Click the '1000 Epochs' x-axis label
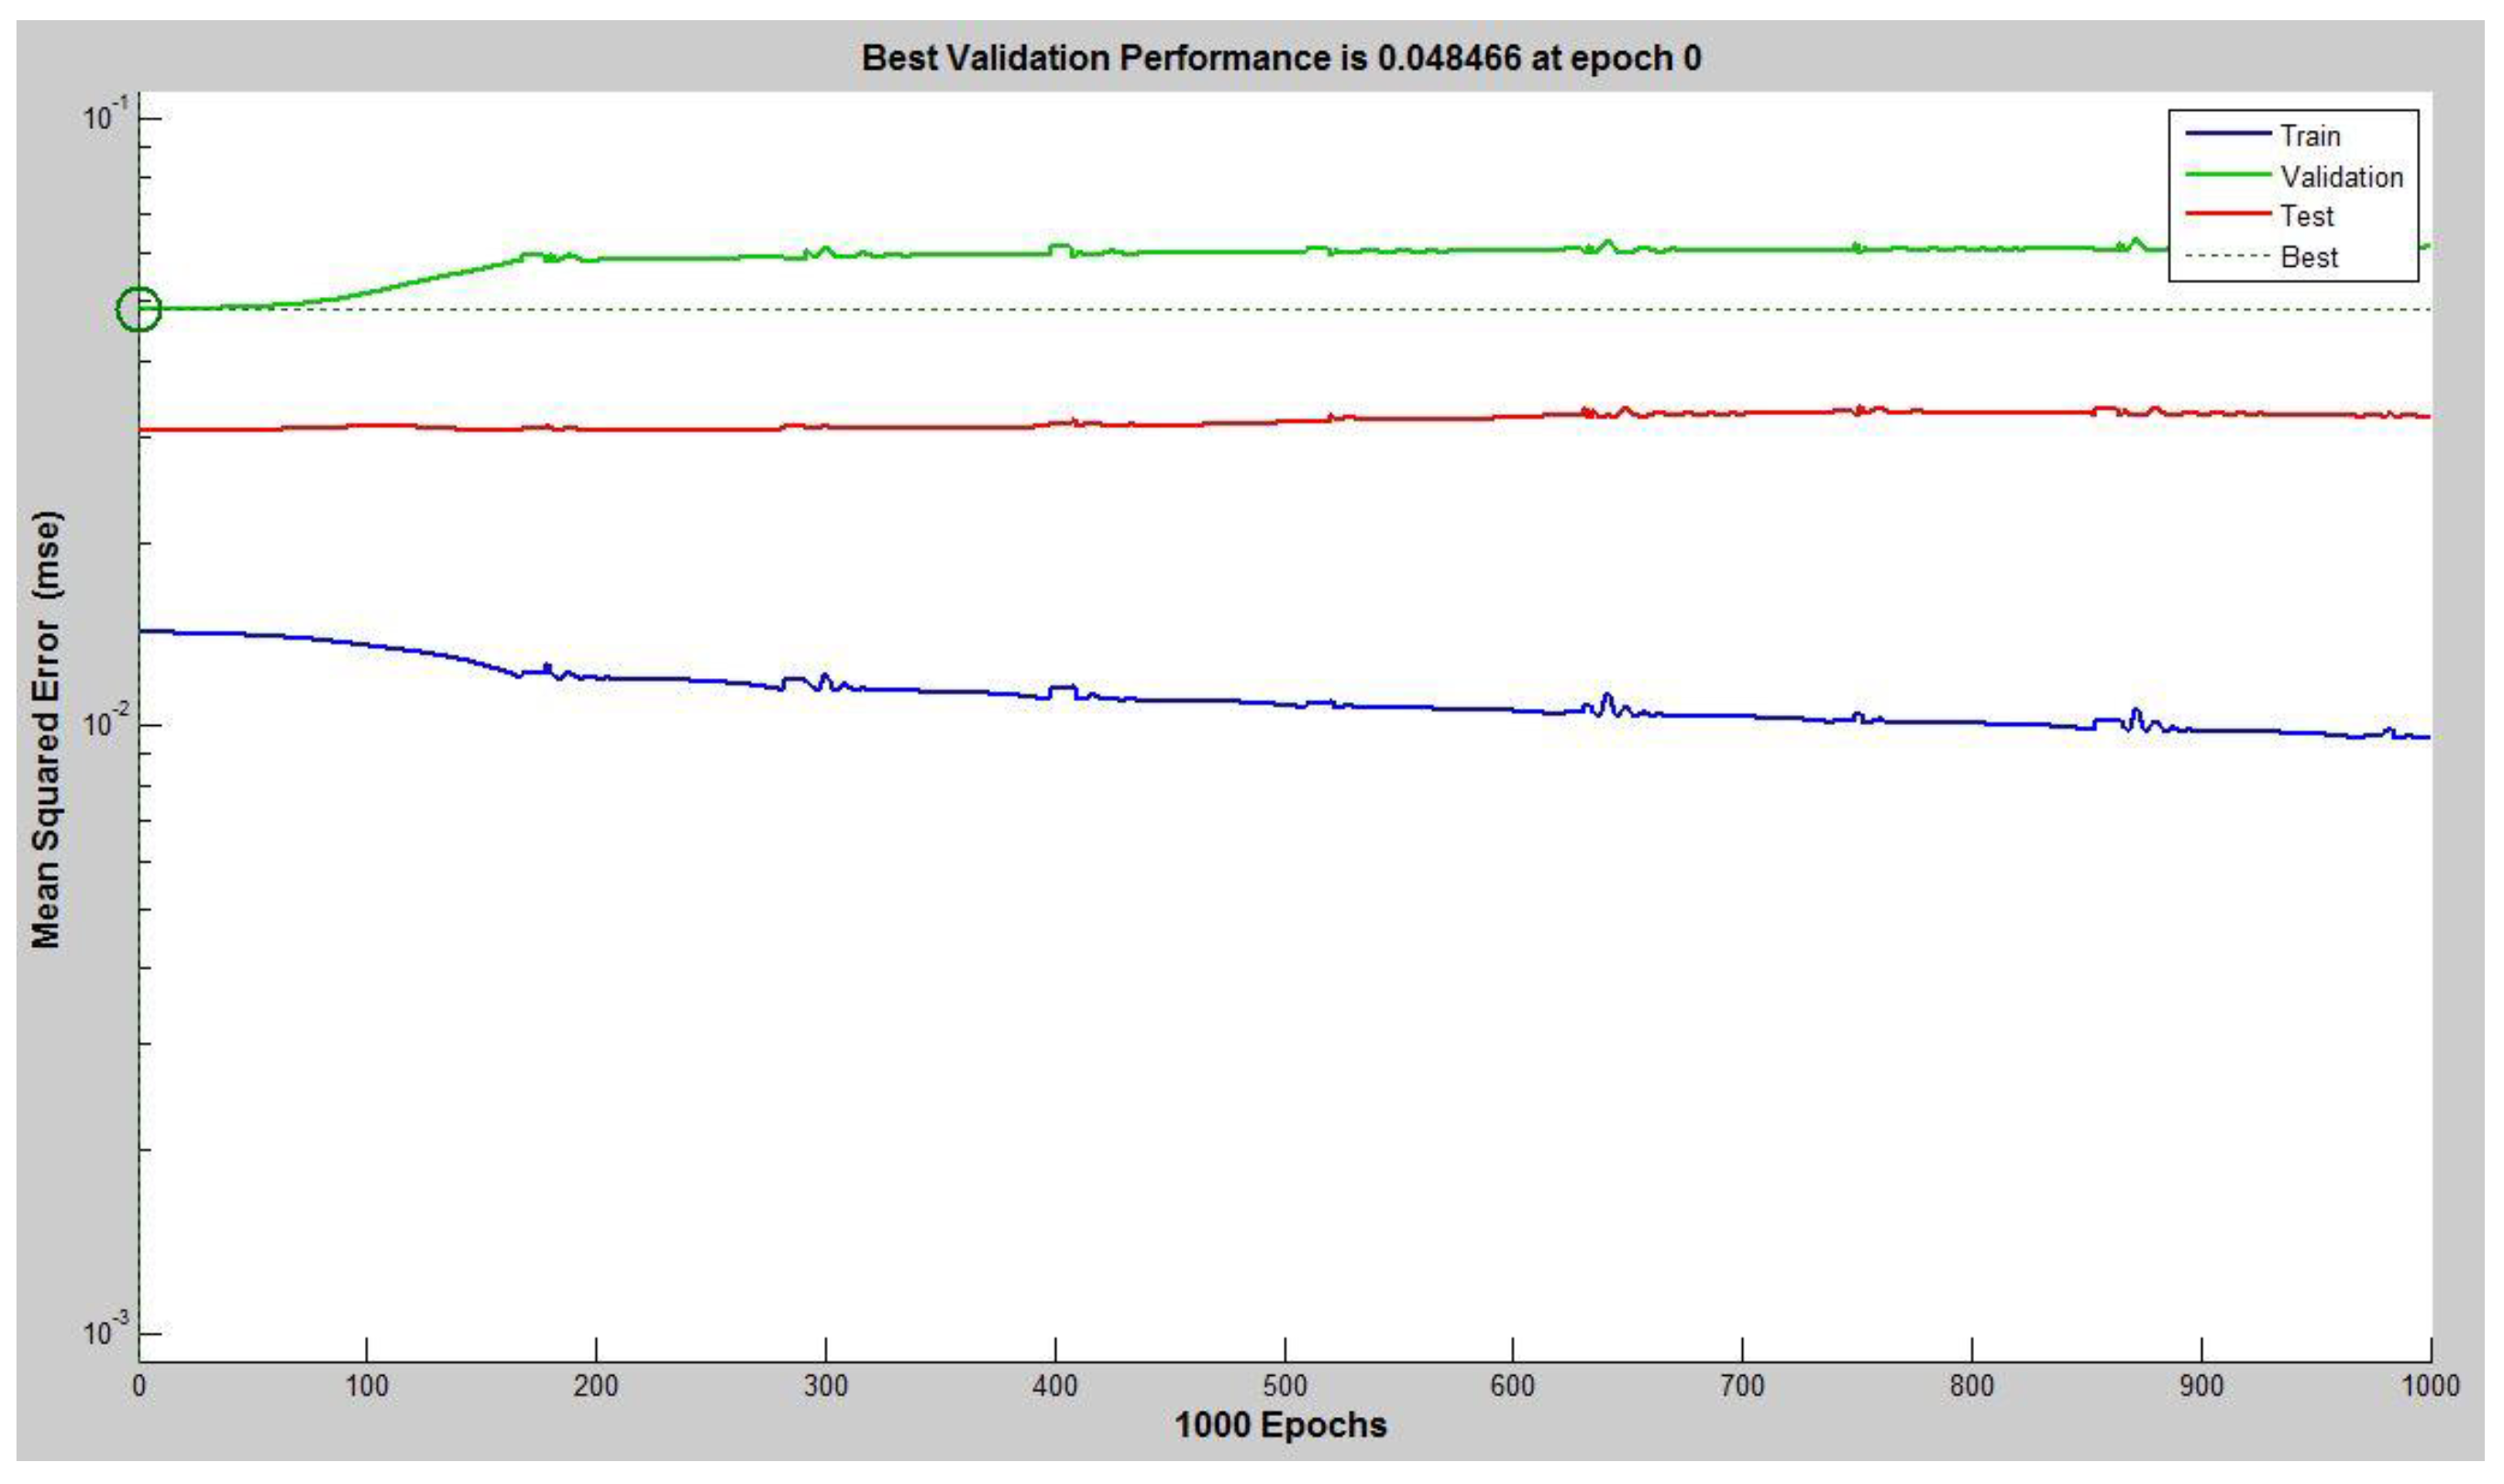 [1280, 1425]
